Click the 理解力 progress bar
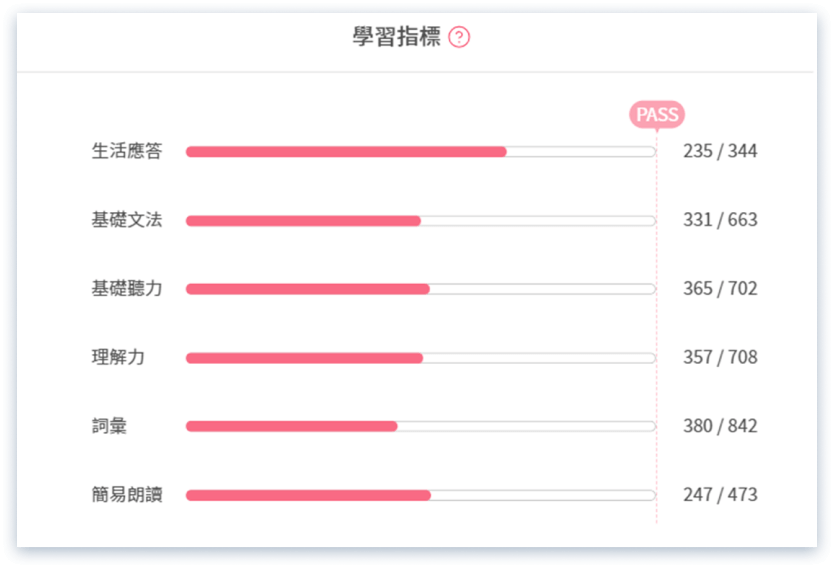The height and width of the screenshot is (569, 834). pos(420,358)
